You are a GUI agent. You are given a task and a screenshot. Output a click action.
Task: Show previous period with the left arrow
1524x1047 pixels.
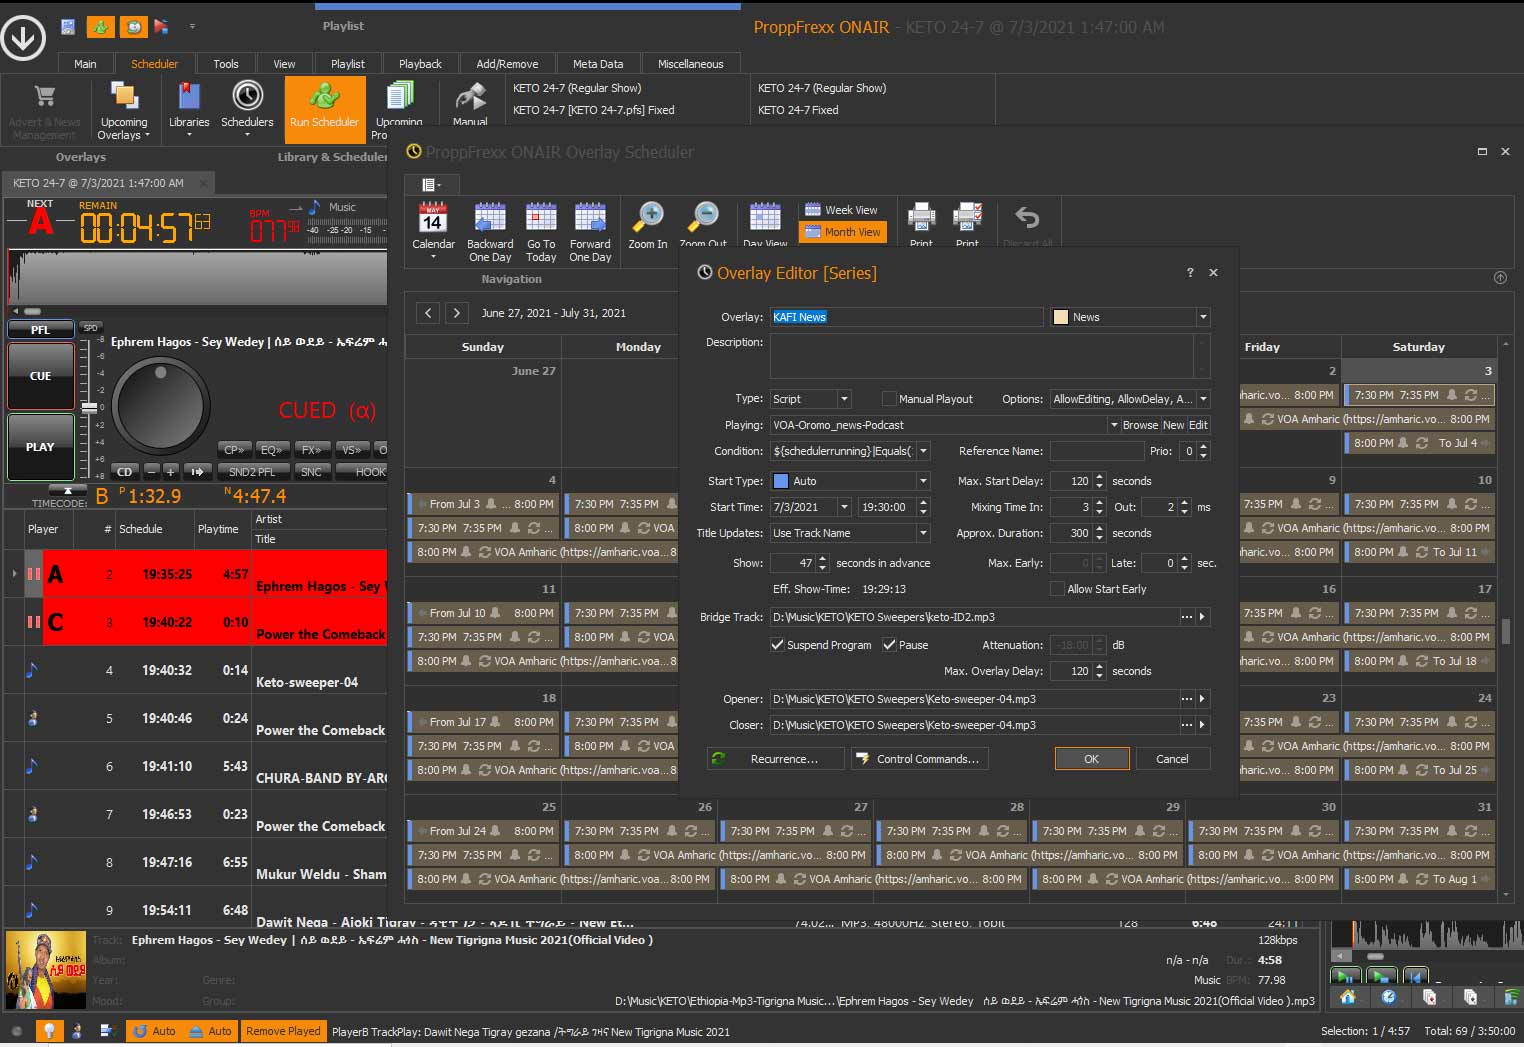(x=428, y=313)
